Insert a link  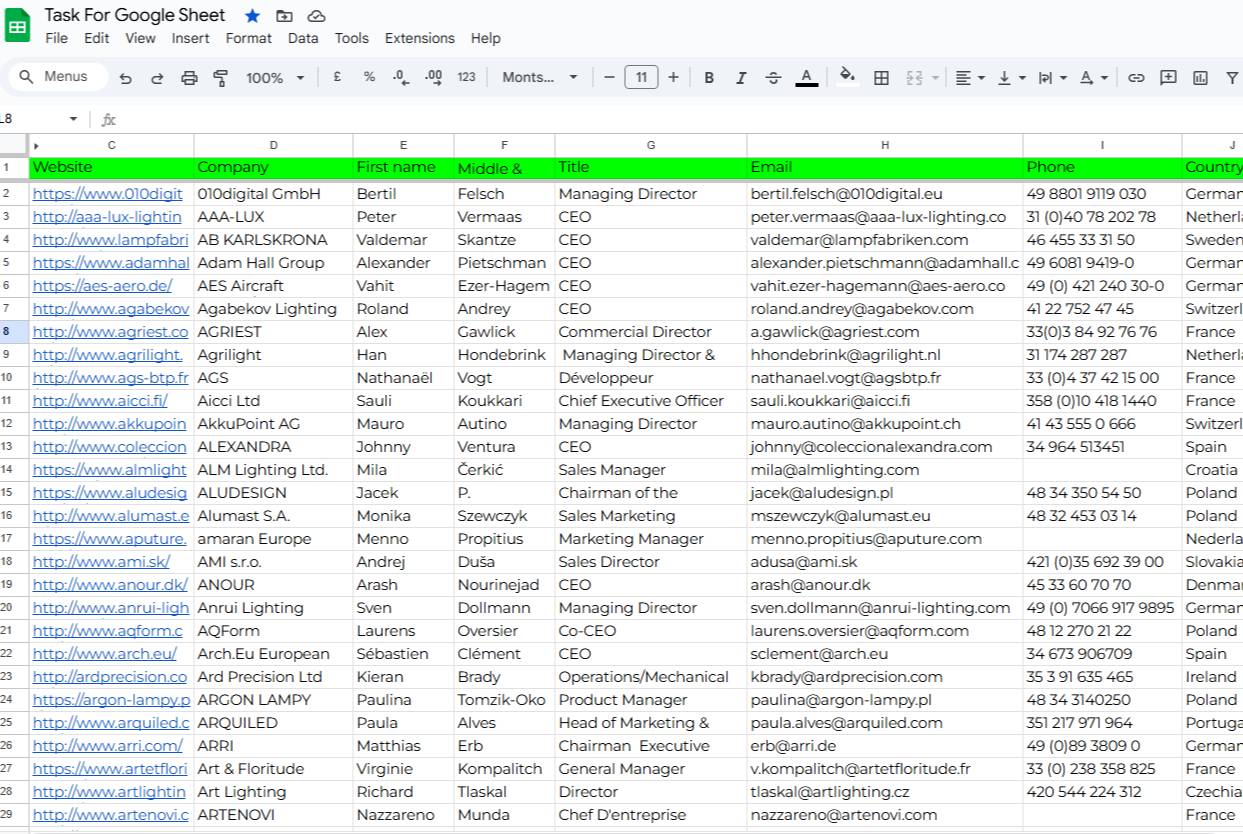coord(1136,78)
